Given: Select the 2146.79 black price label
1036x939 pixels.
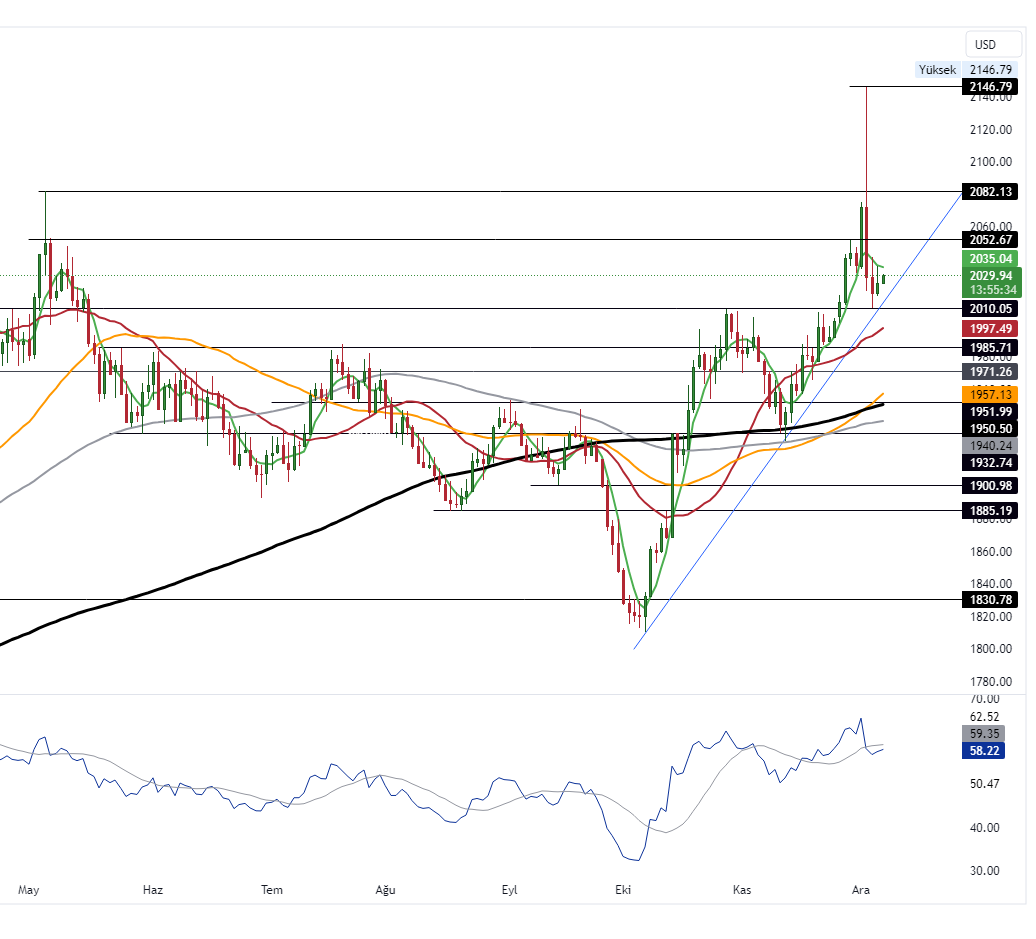Looking at the screenshot, I should point(991,88).
